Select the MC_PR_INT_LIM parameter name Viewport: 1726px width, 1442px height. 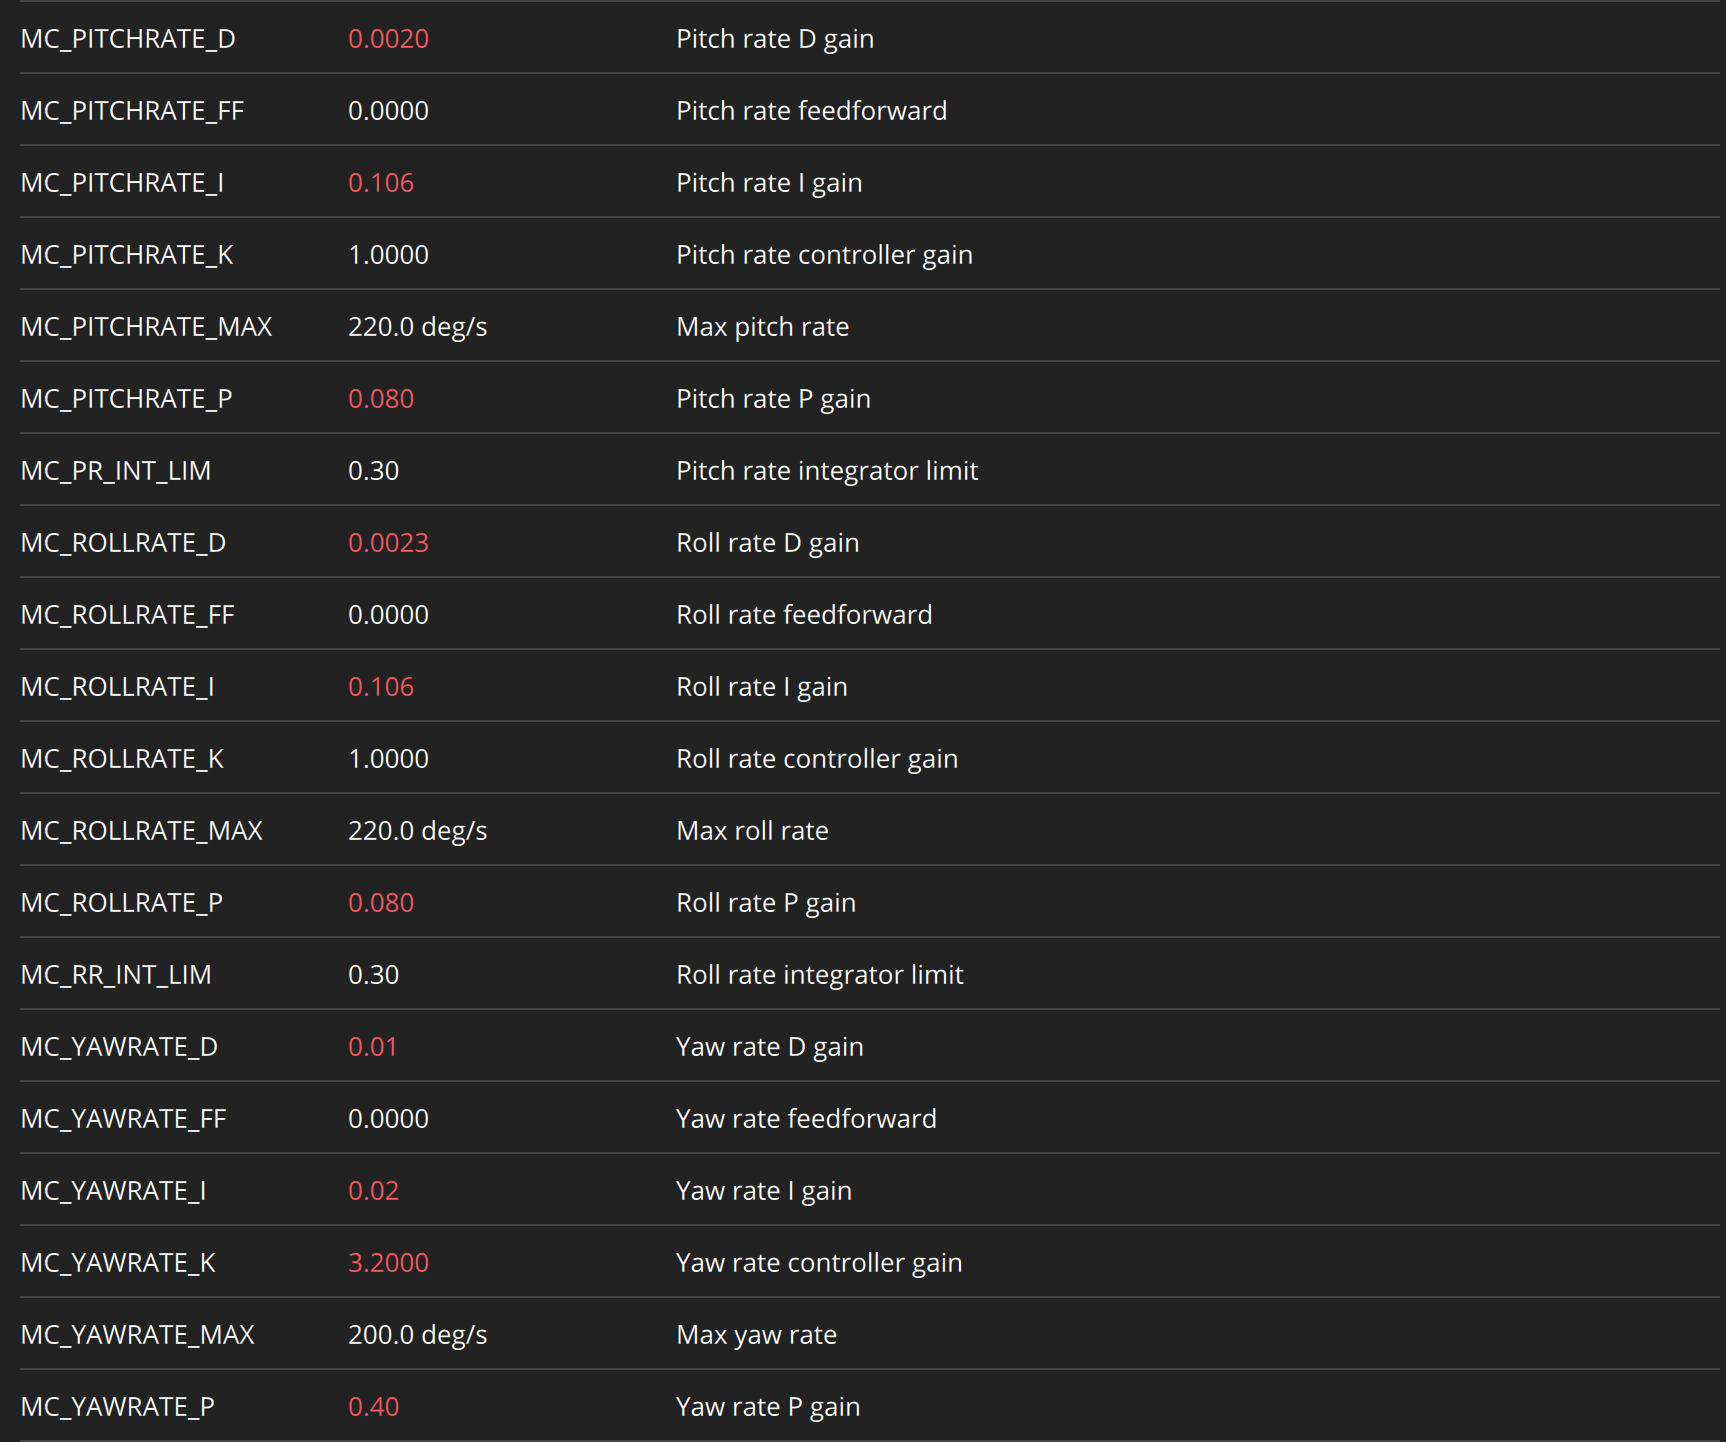tap(116, 471)
